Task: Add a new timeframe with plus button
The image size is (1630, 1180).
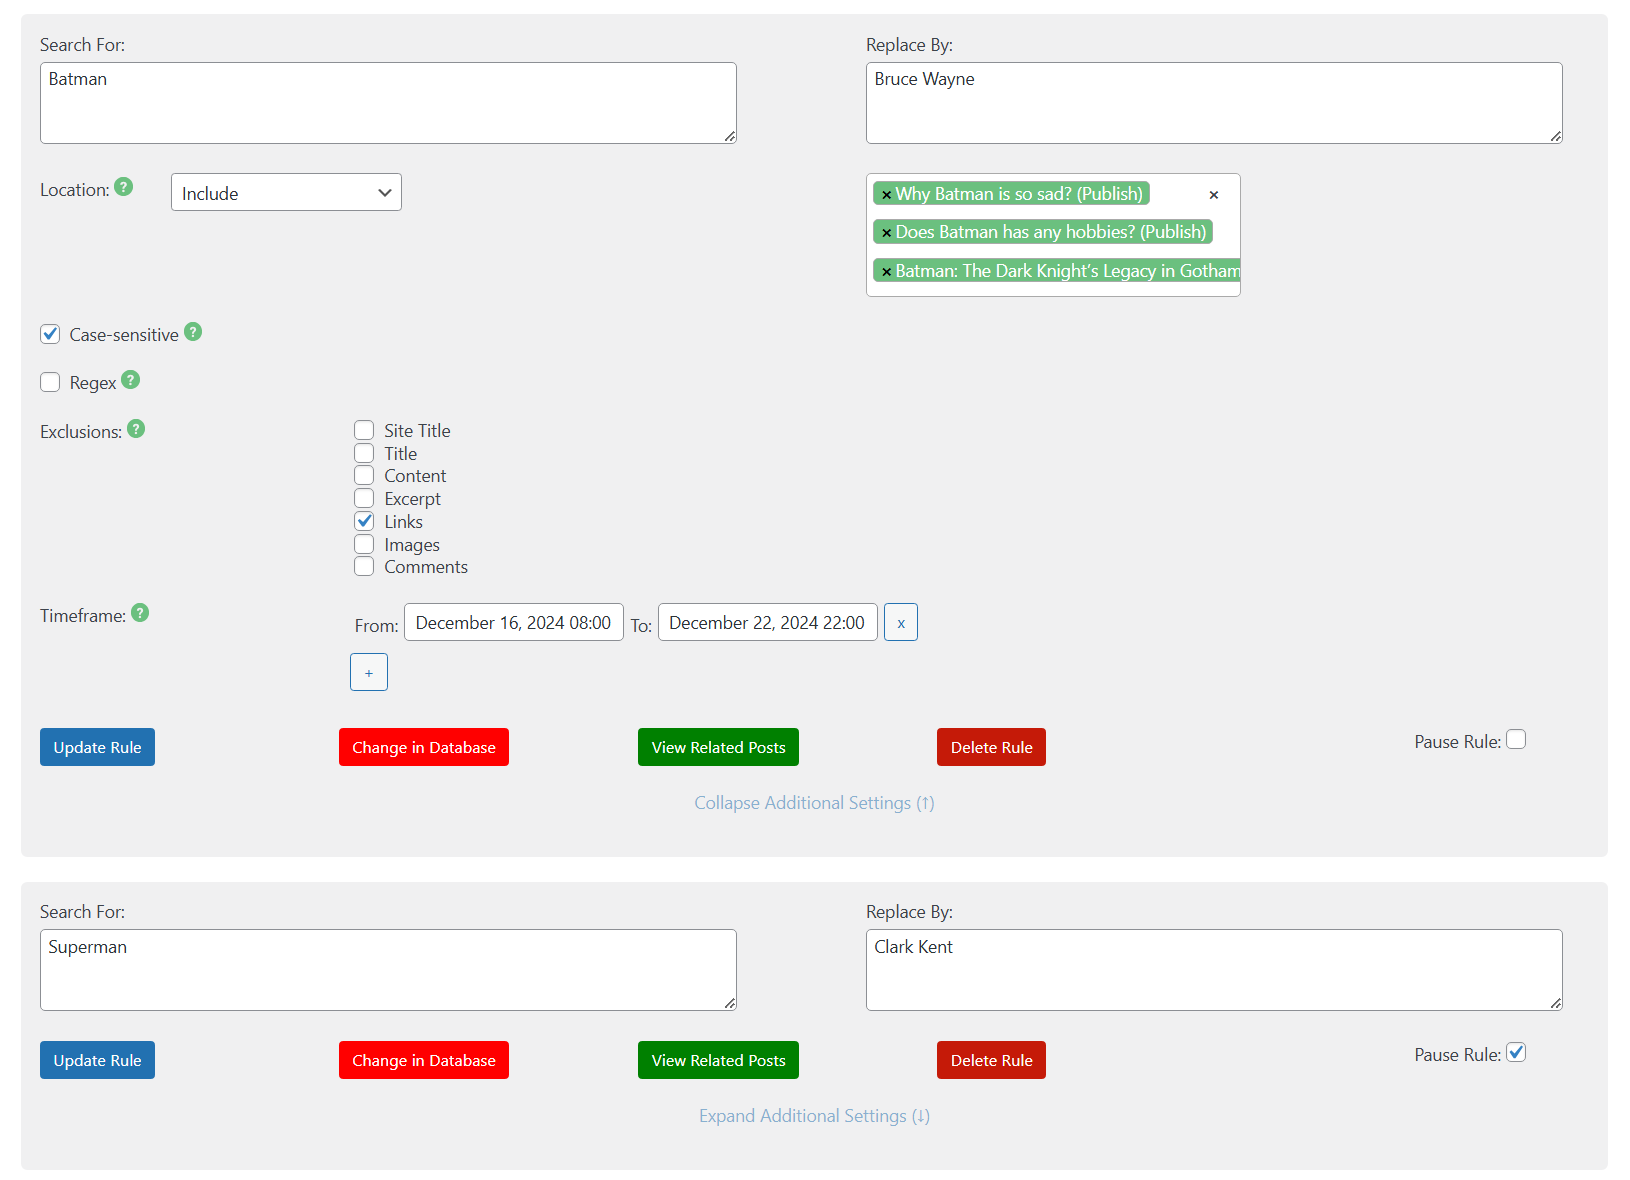Action: 369,673
